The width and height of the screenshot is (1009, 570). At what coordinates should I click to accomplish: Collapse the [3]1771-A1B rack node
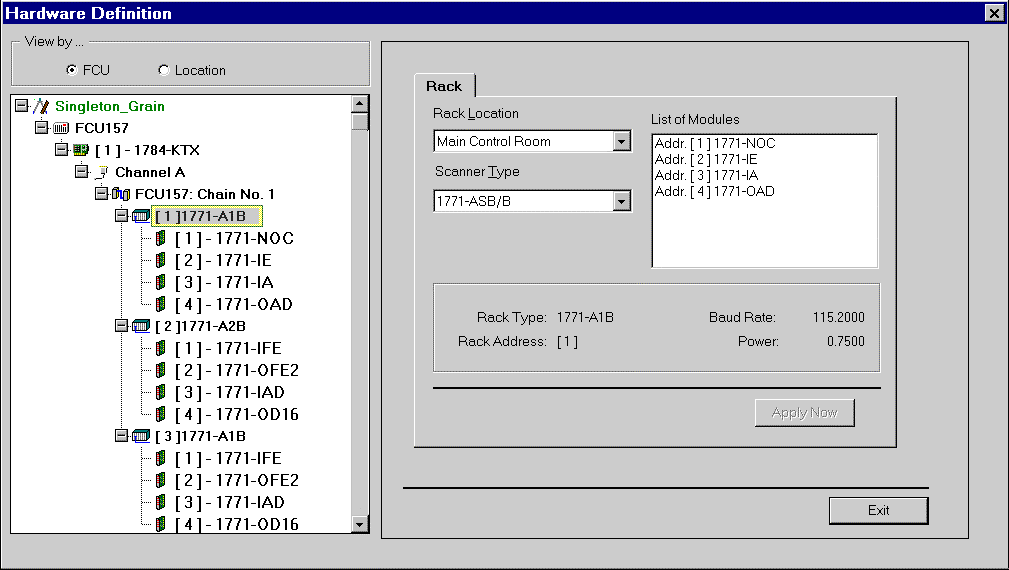pos(121,436)
